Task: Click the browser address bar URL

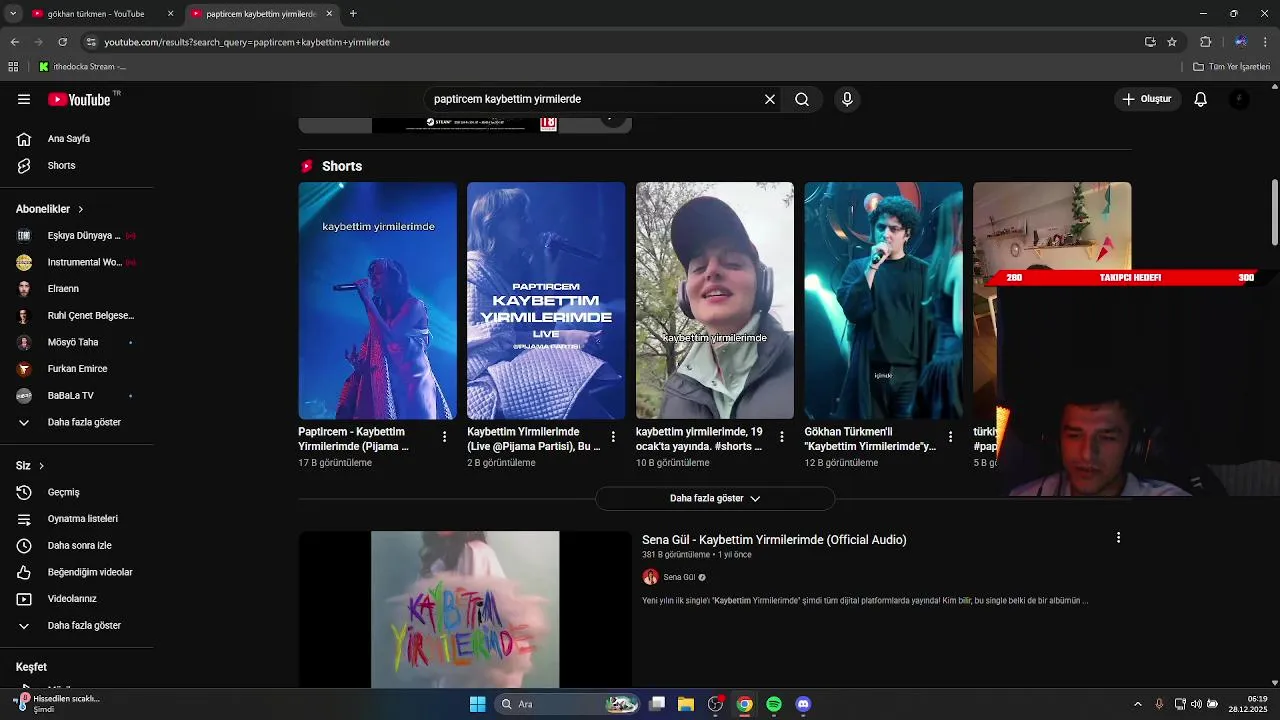Action: tap(247, 42)
